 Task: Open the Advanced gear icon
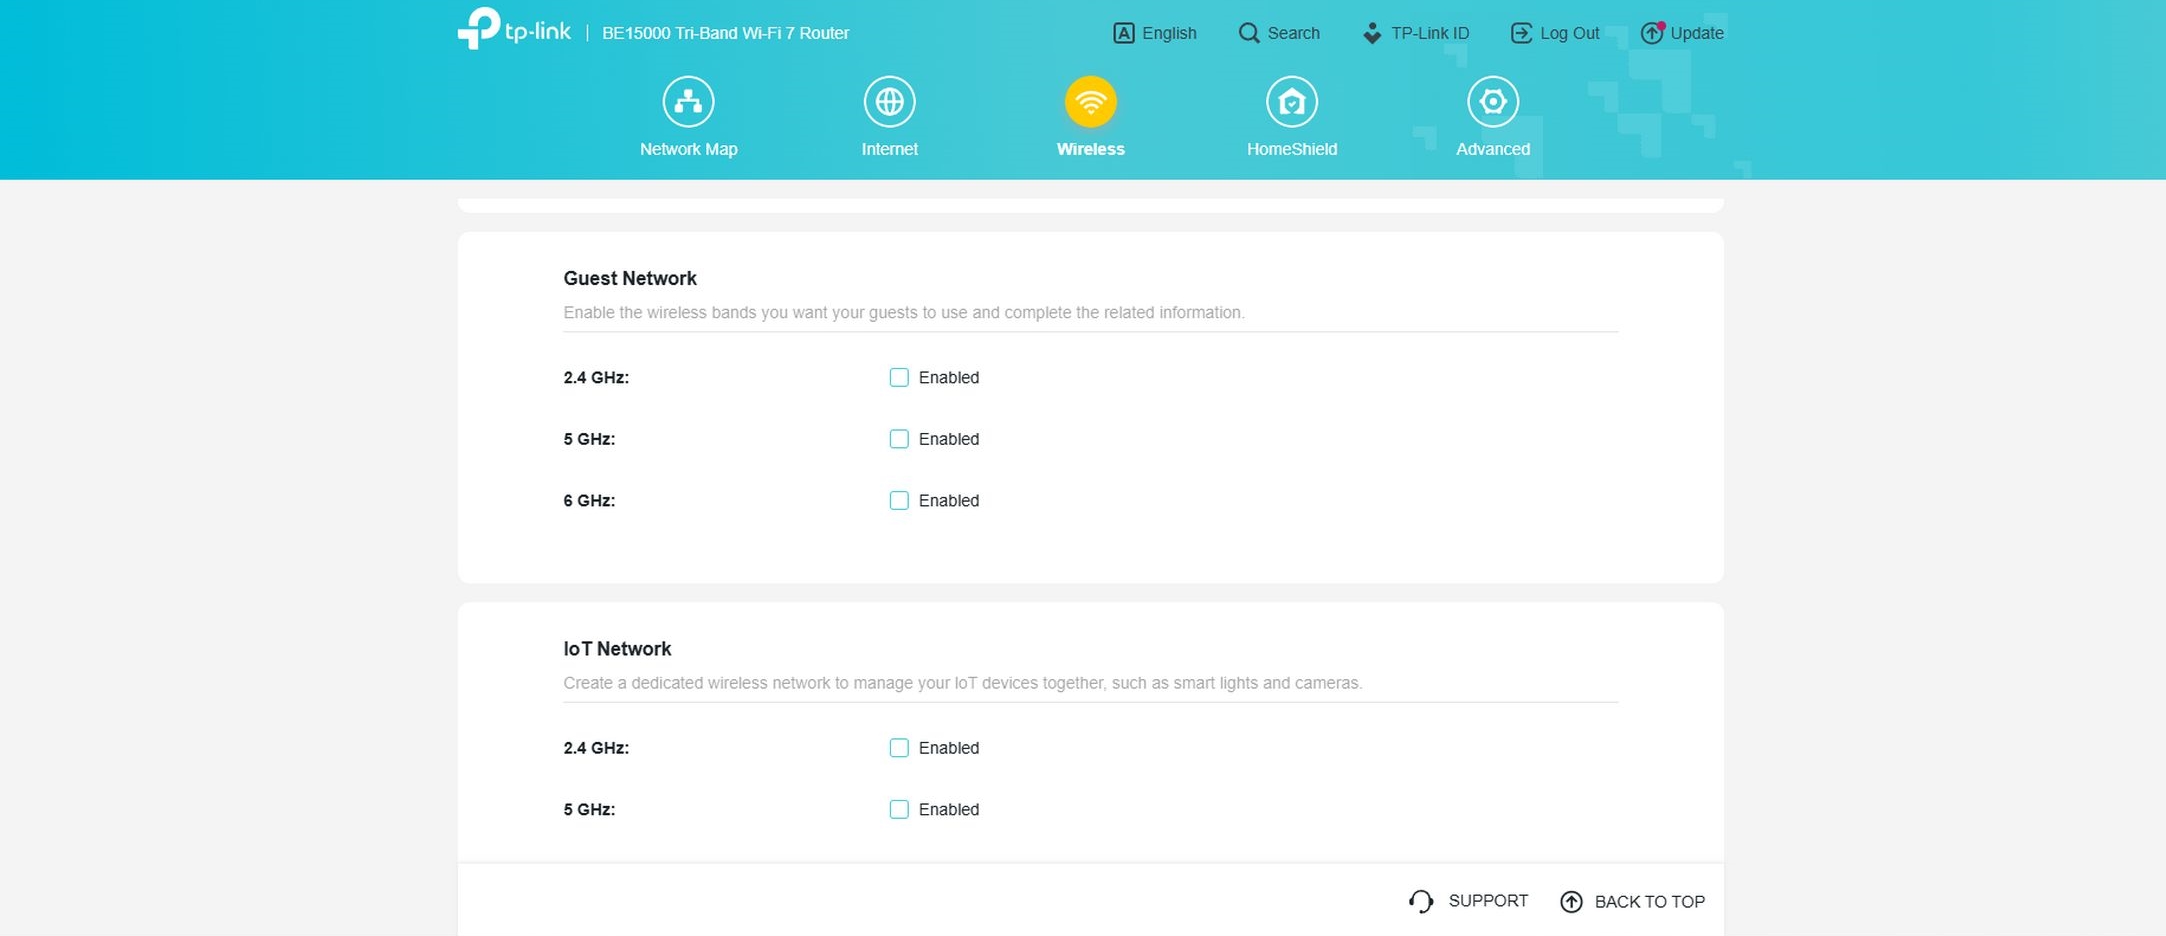[1492, 102]
